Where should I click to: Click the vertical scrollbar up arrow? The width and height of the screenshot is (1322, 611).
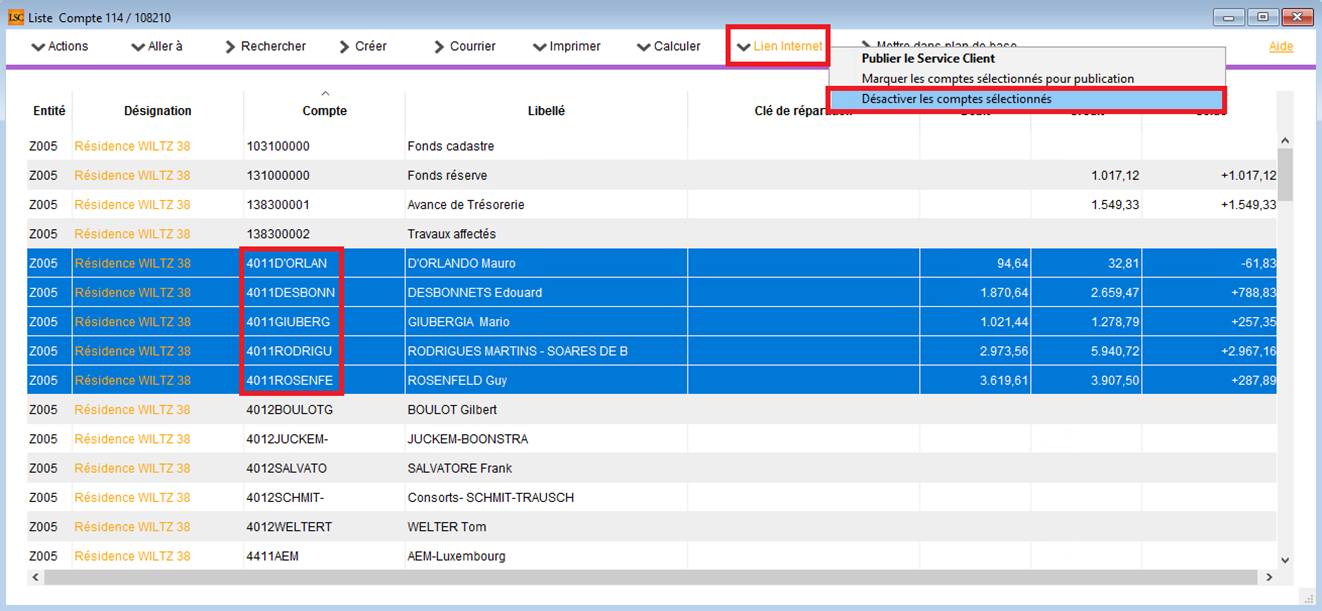point(1285,141)
